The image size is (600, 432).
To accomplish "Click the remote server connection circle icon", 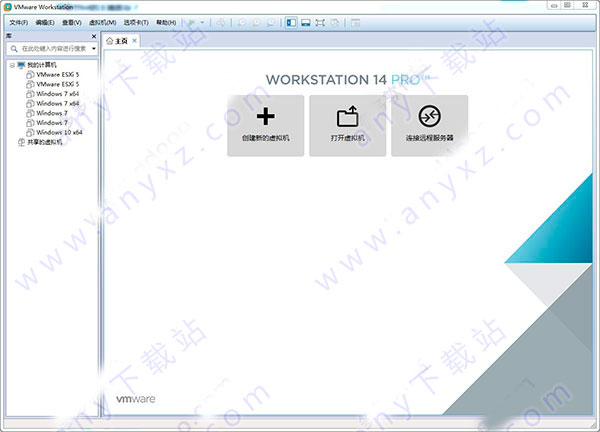I will 429,116.
